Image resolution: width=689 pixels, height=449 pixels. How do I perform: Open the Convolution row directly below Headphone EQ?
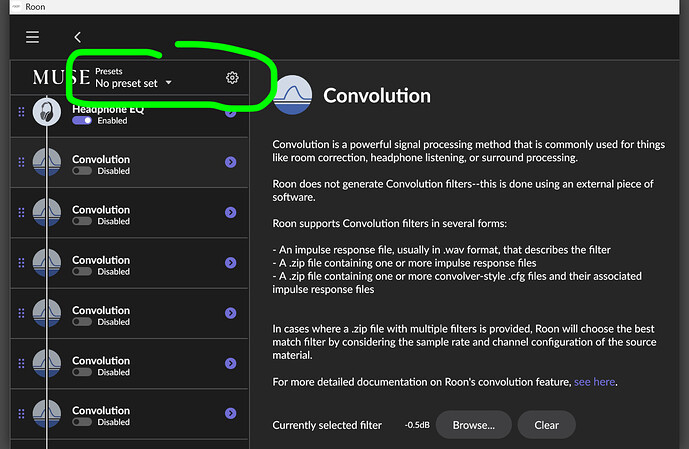click(231, 162)
